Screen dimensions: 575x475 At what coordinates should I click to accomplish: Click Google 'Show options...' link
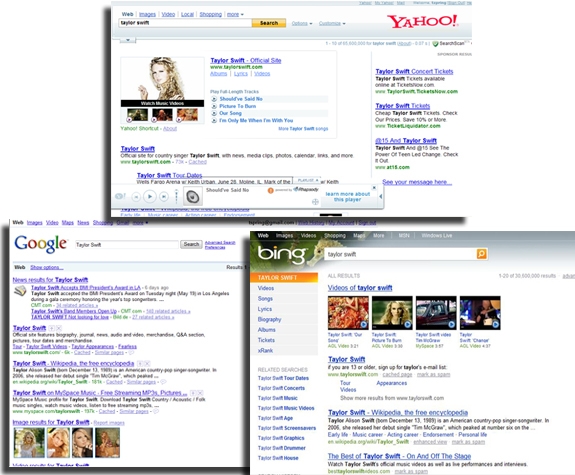click(x=47, y=267)
